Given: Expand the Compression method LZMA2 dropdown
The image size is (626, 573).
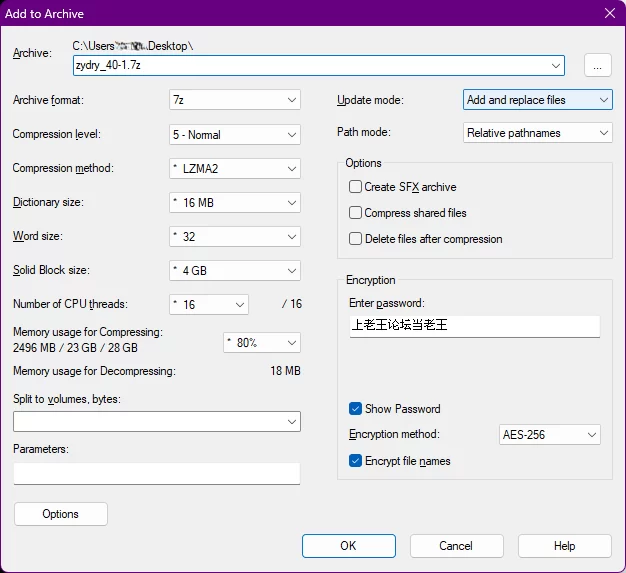Looking at the screenshot, I should pos(235,169).
